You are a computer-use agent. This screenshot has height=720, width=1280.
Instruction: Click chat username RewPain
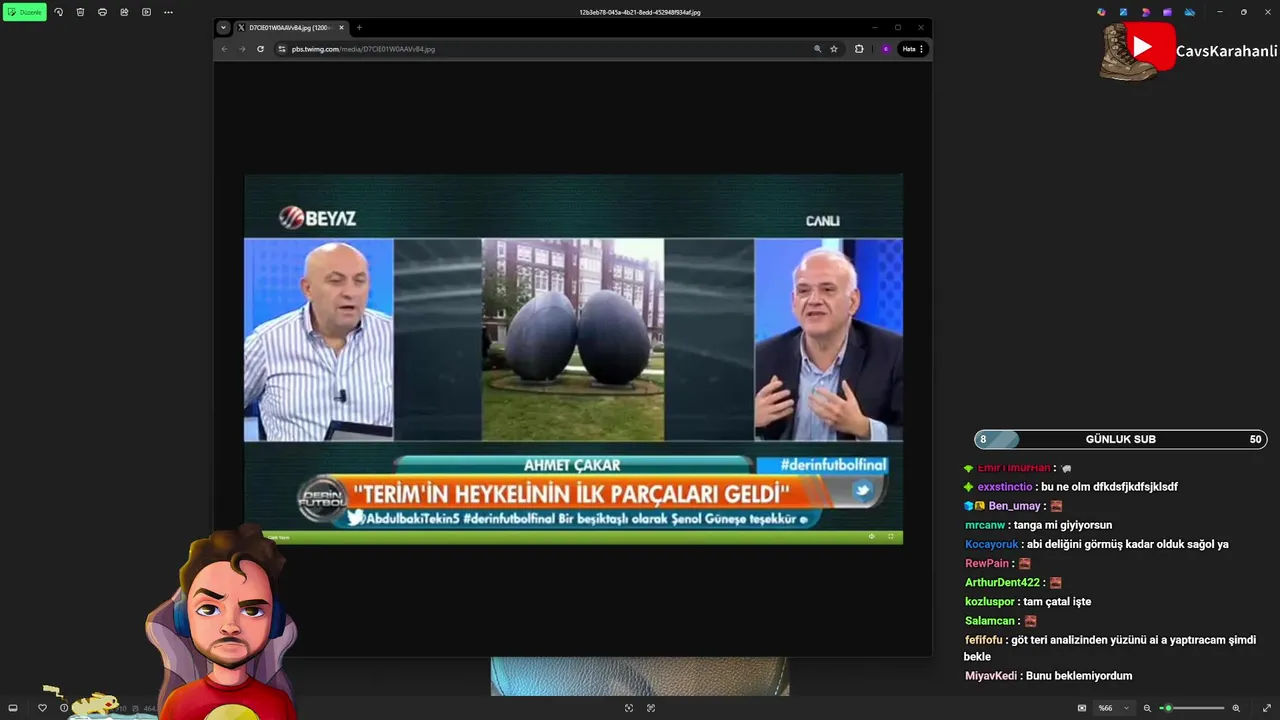(x=987, y=563)
